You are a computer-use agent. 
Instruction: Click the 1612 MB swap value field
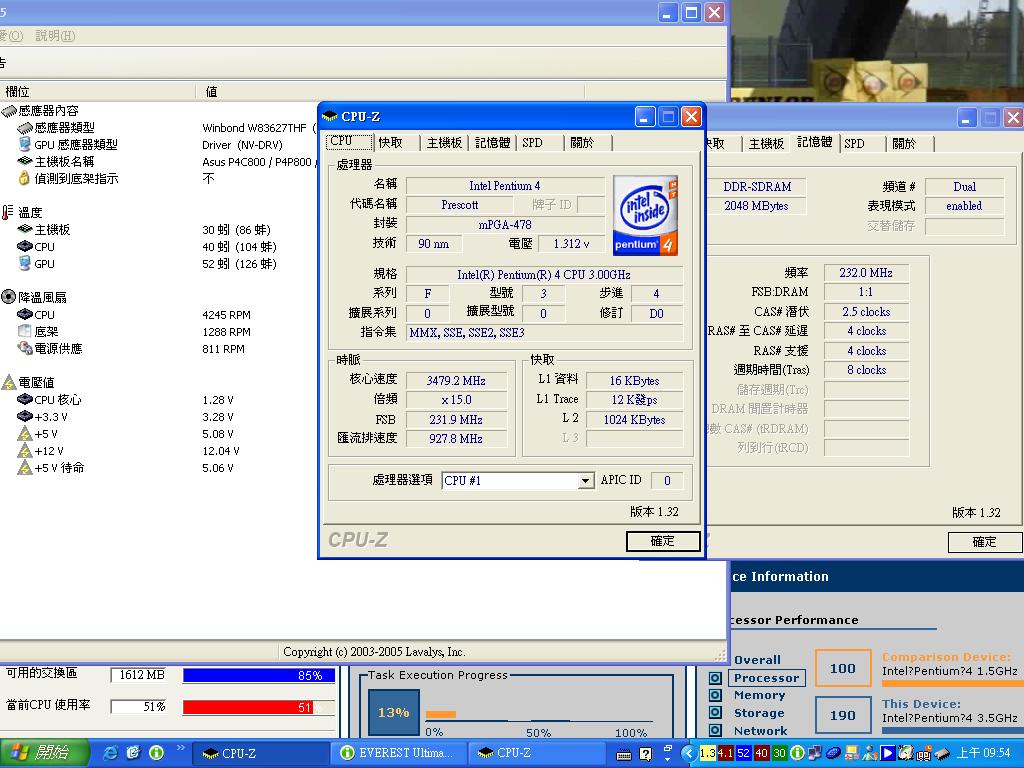tap(138, 675)
